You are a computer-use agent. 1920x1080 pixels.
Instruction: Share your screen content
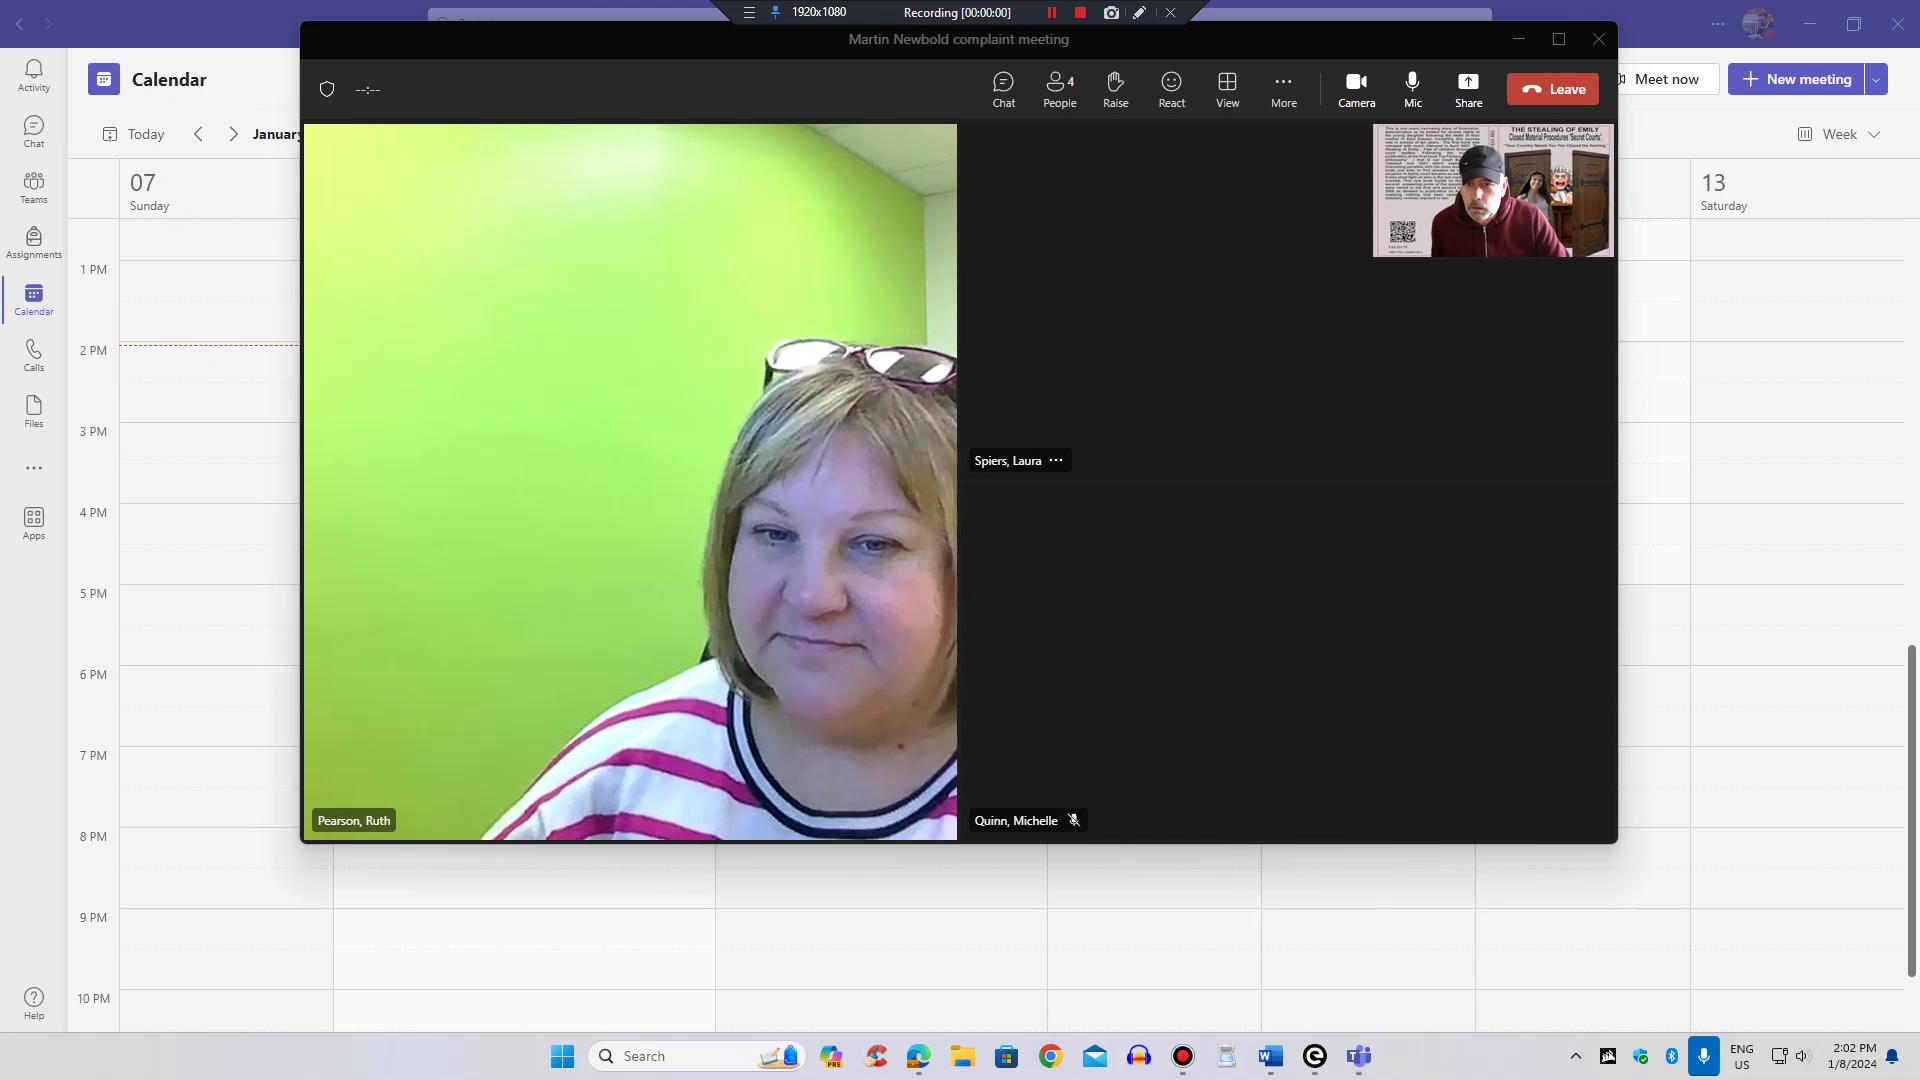point(1468,89)
